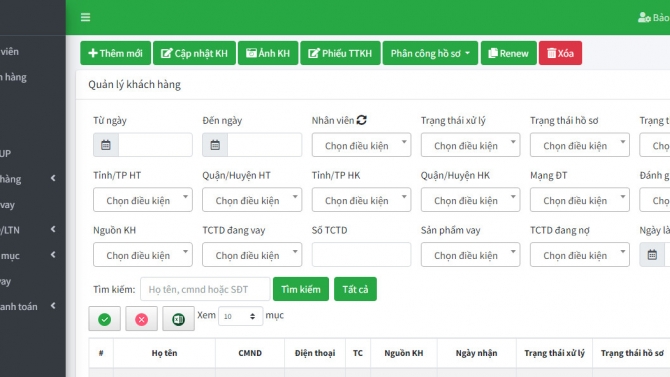Open Phiếu TTKH form
This screenshot has height=377, width=670.
340,53
